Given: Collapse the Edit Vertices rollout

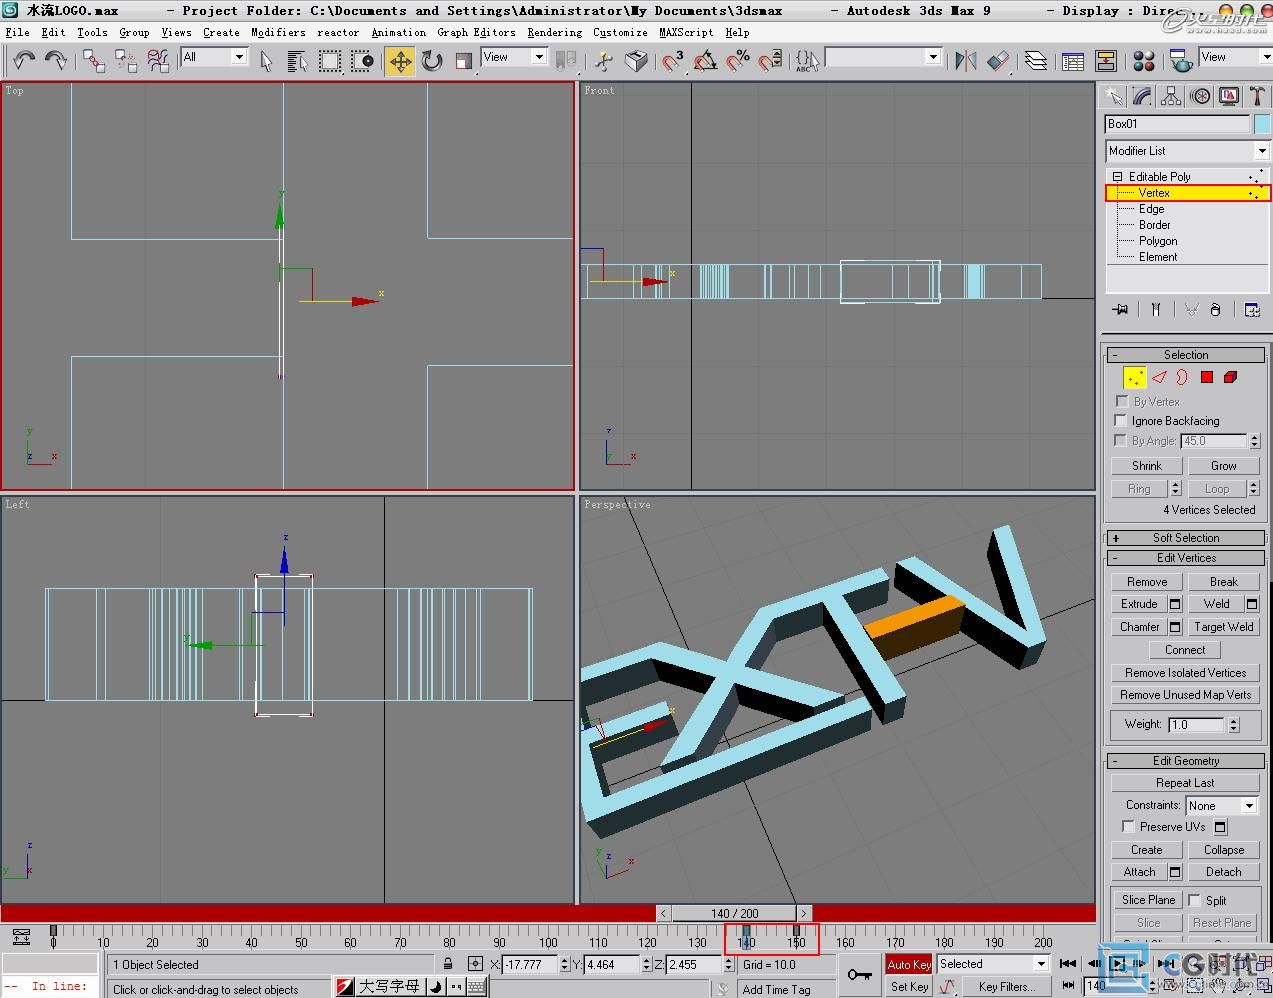Looking at the screenshot, I should click(1186, 558).
